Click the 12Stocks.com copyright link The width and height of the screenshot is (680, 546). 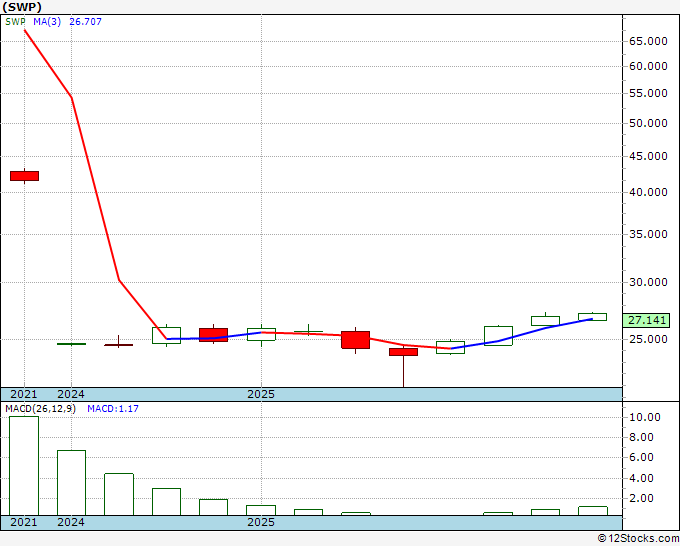(638, 538)
